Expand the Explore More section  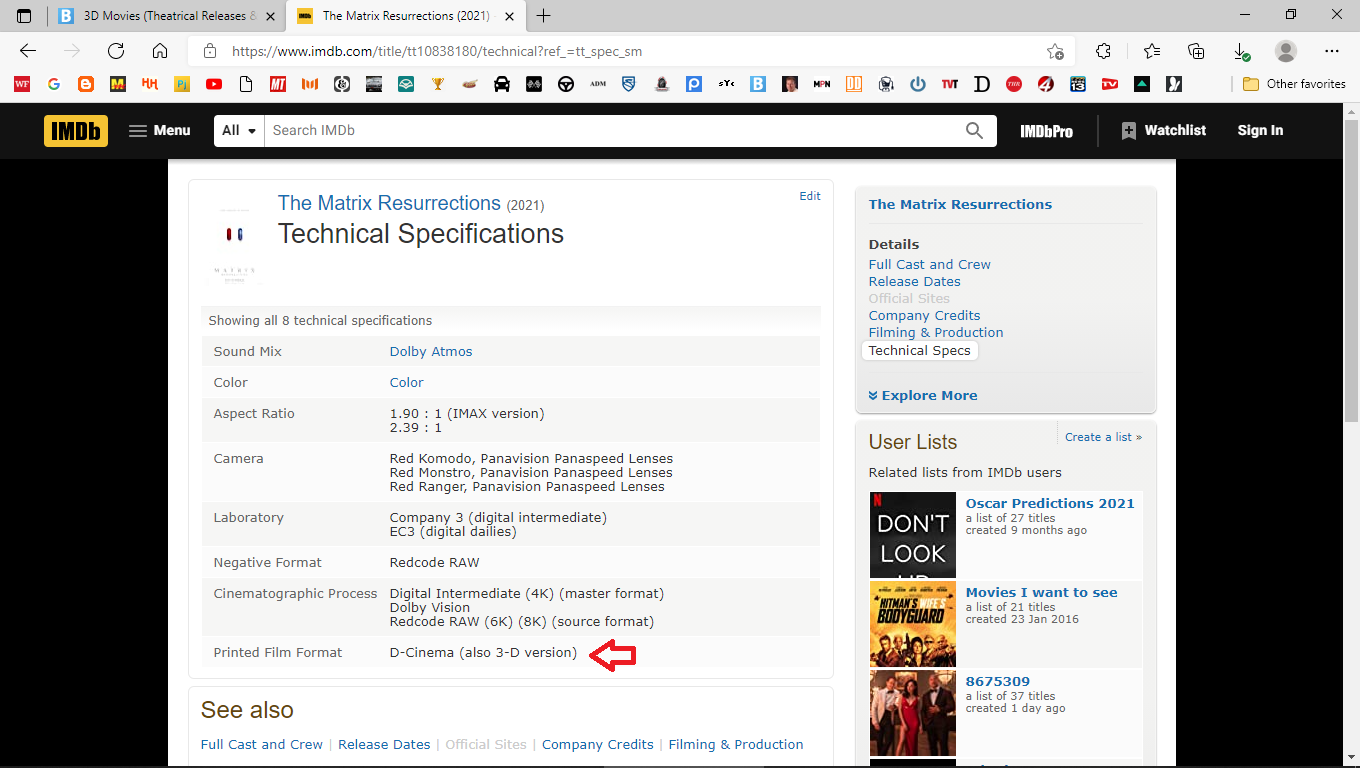point(923,395)
